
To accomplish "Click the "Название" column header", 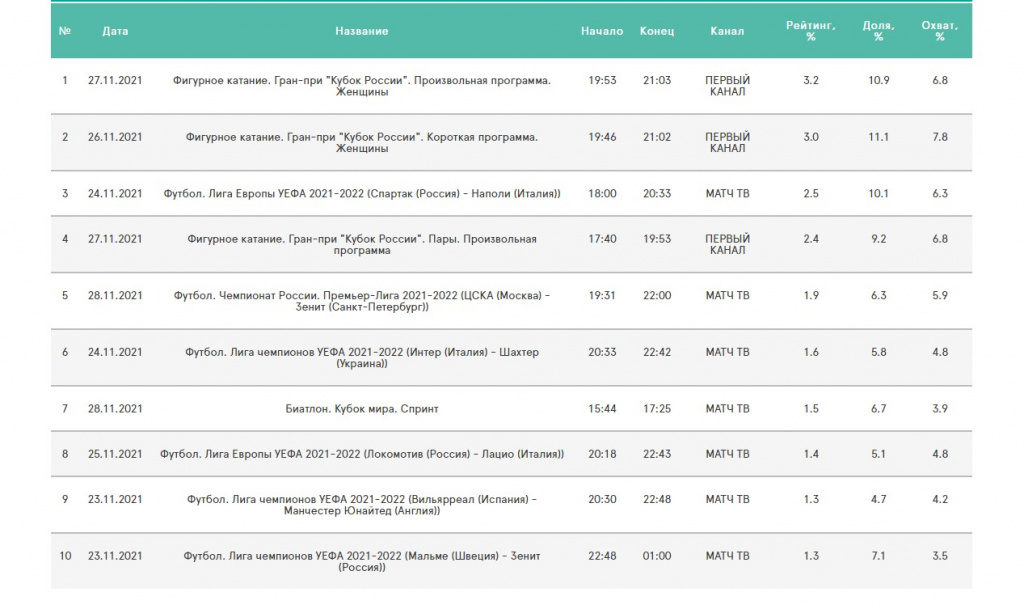I will point(362,31).
